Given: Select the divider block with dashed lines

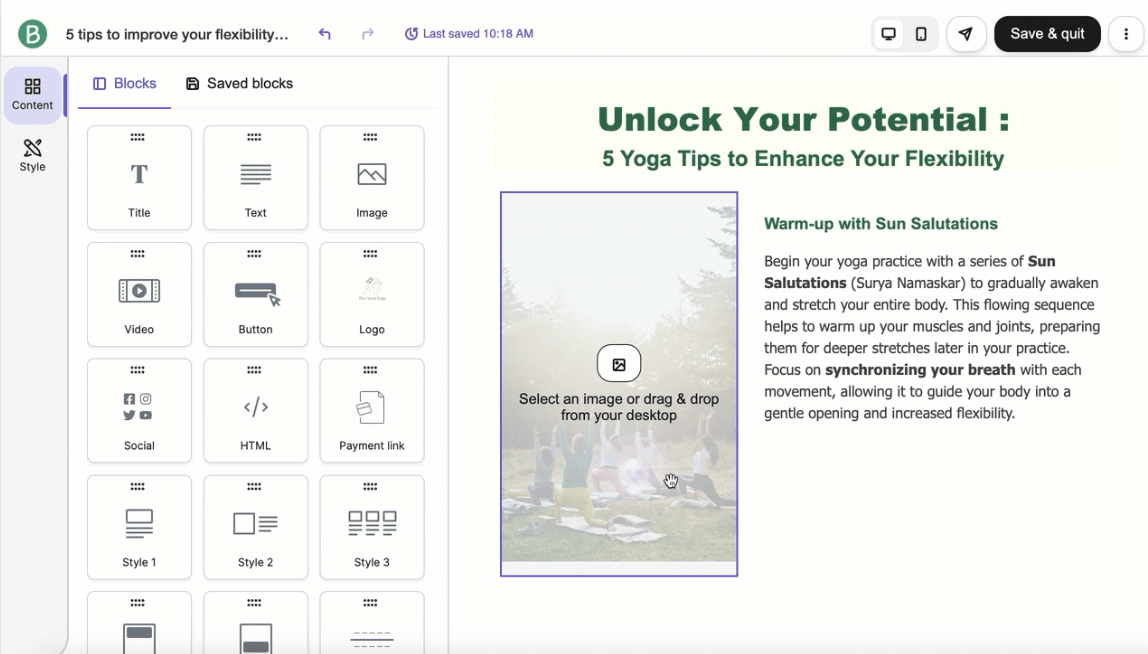Looking at the screenshot, I should (x=372, y=623).
